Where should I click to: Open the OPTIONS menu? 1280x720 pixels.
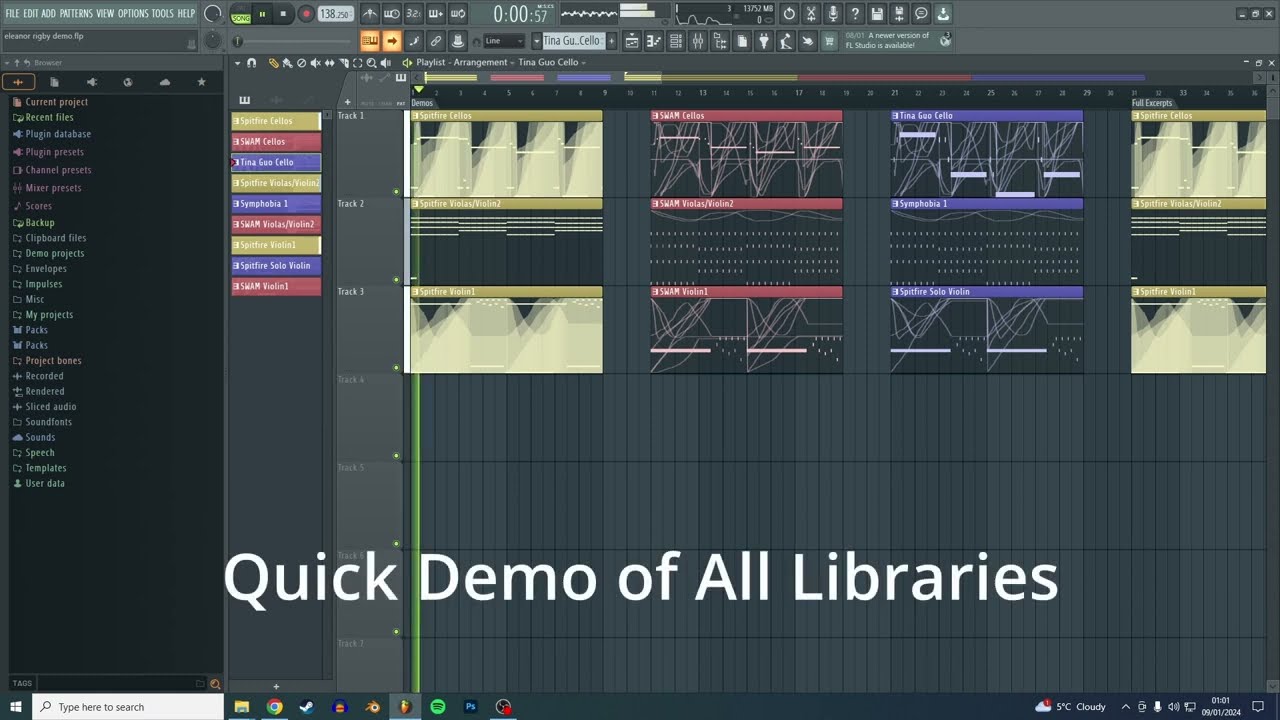coord(133,14)
